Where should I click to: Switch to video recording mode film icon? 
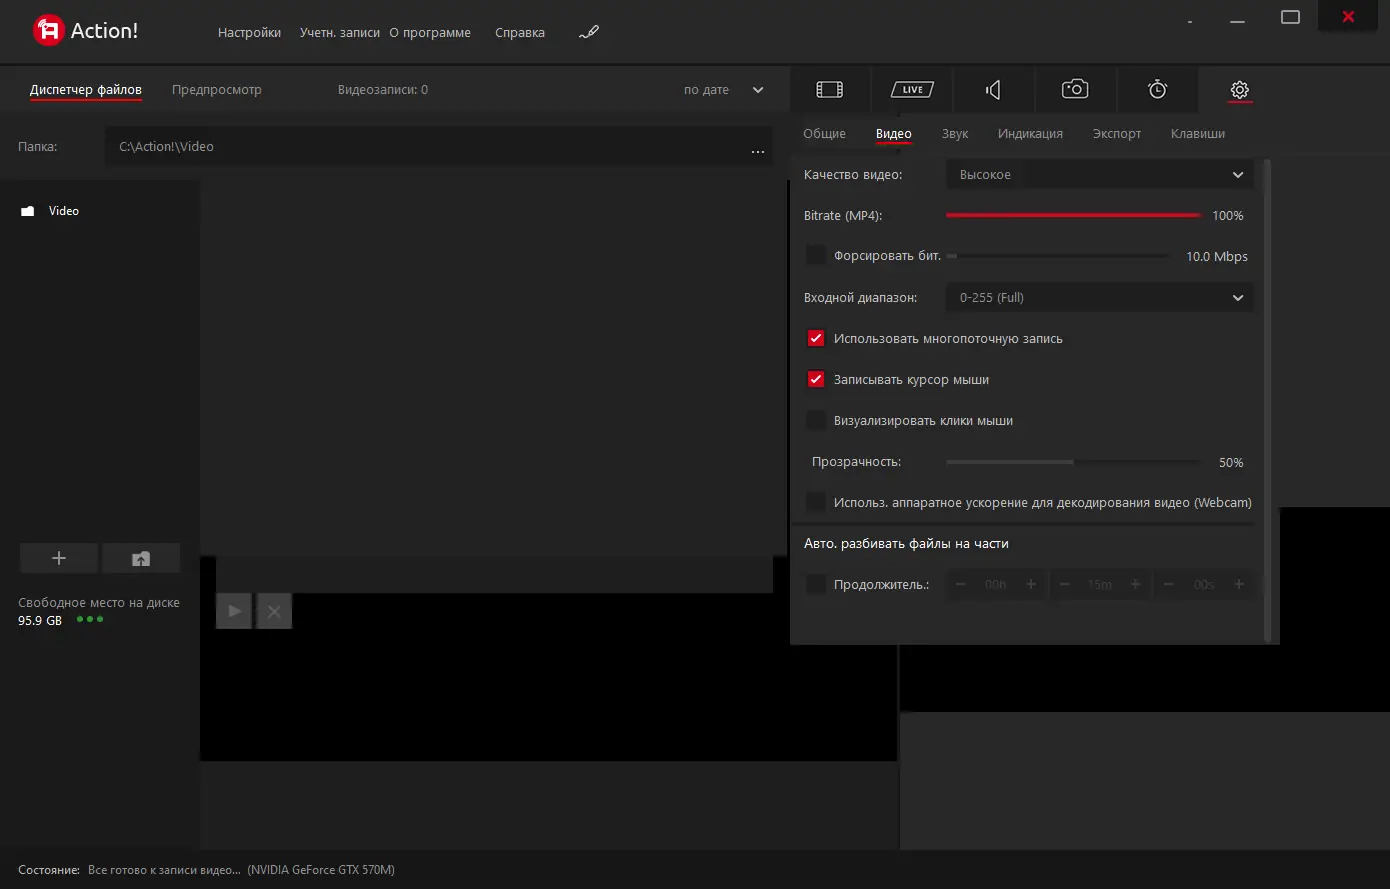pyautogui.click(x=830, y=90)
